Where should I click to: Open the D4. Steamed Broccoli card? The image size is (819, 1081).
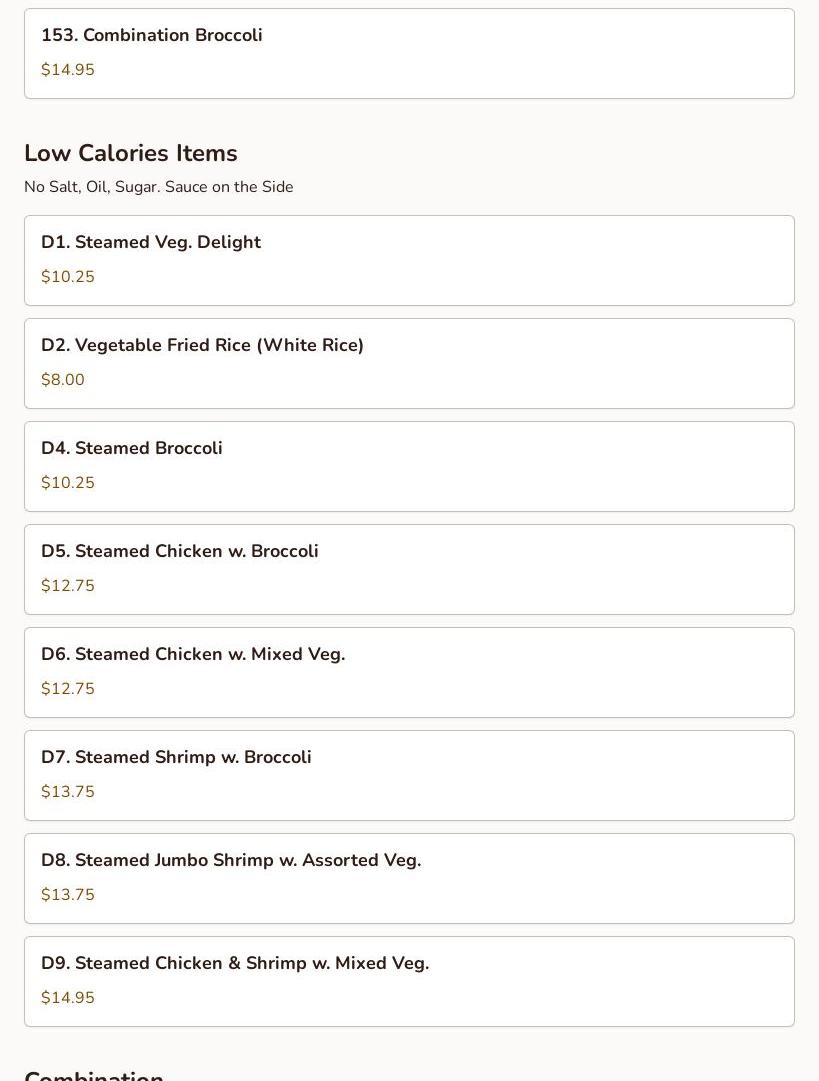click(410, 467)
